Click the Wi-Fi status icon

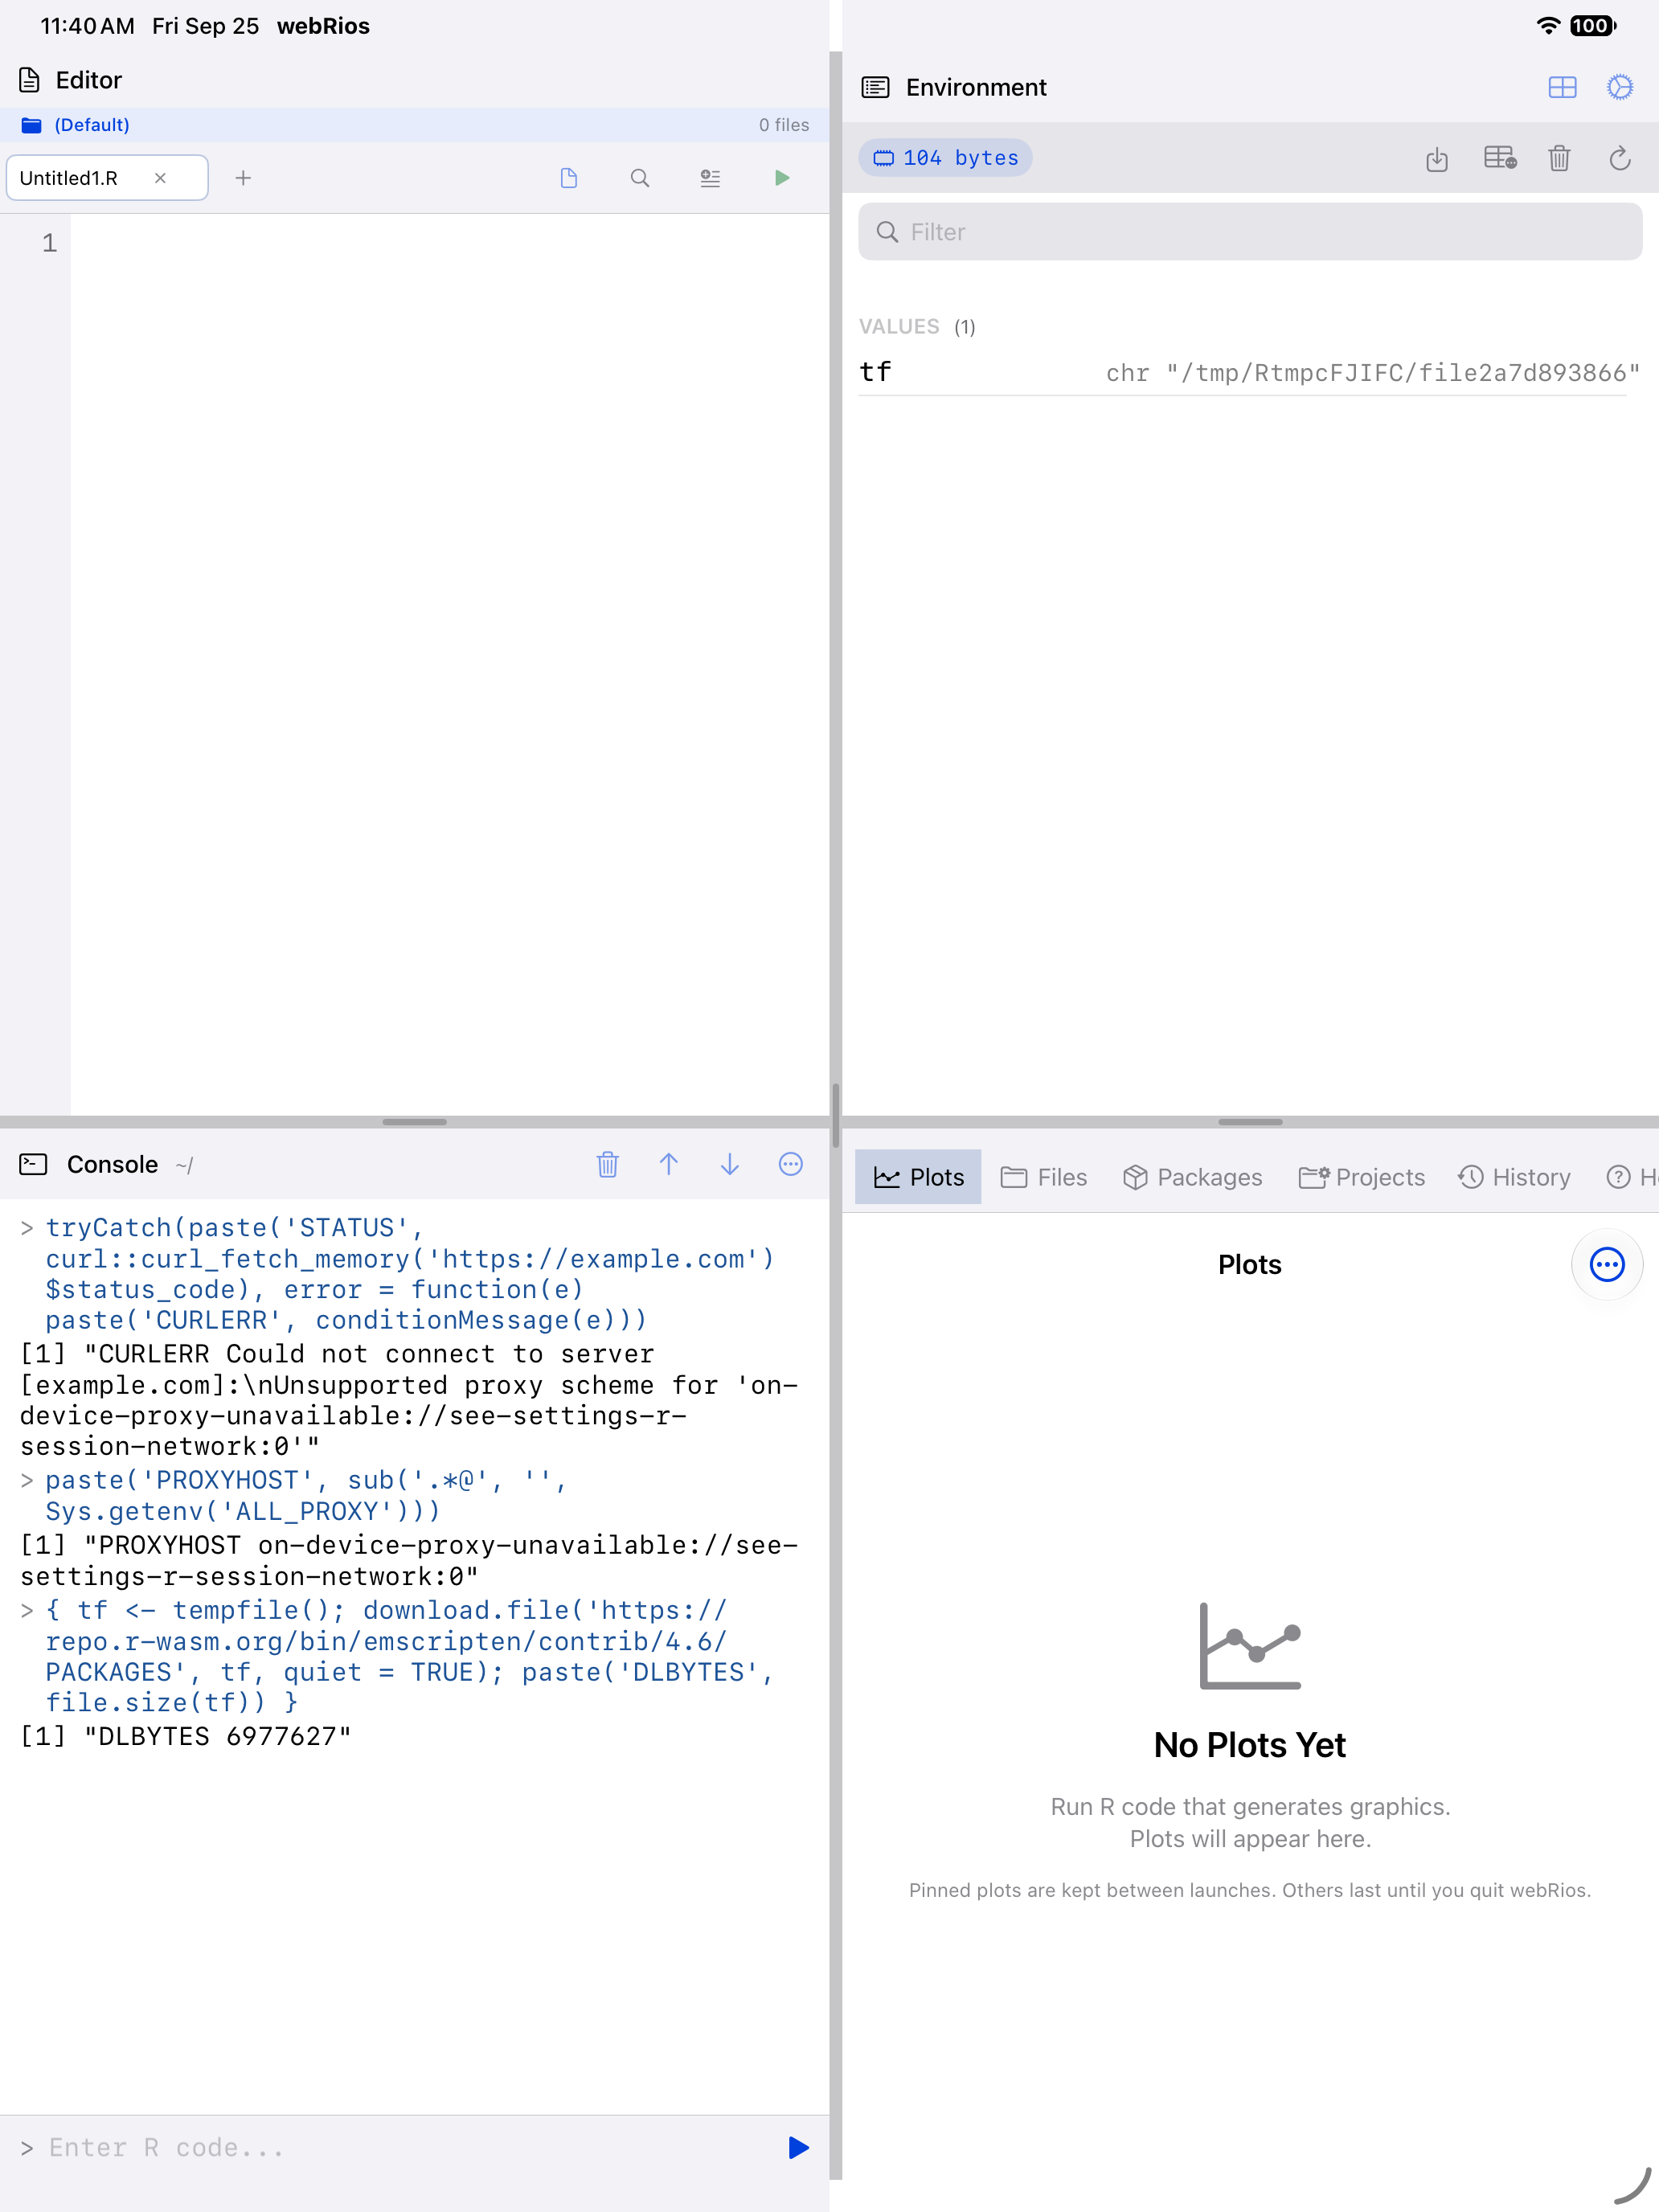pyautogui.click(x=1548, y=26)
